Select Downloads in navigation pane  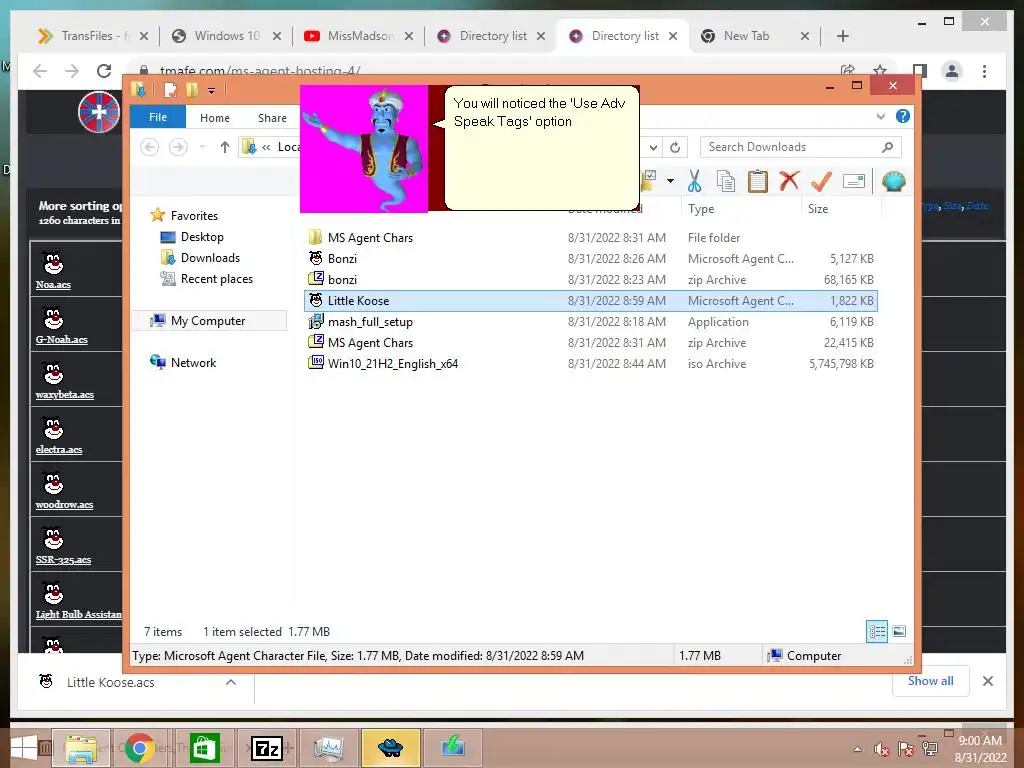[x=210, y=257]
